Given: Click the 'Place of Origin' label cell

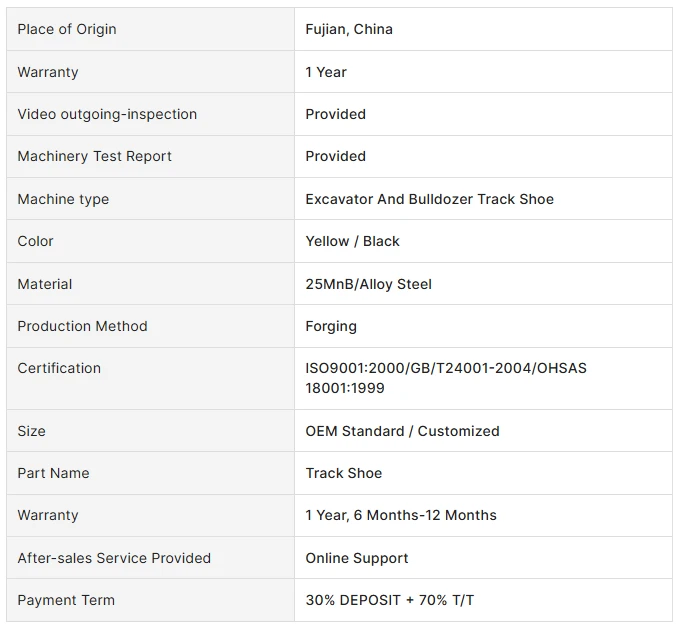Looking at the screenshot, I should (150, 29).
